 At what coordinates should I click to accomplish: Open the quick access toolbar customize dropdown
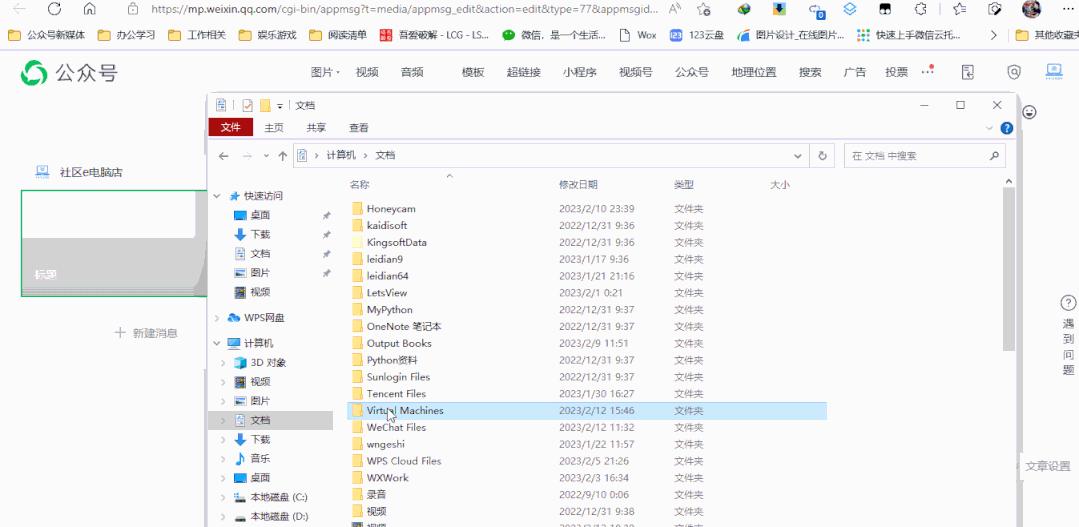click(x=280, y=106)
